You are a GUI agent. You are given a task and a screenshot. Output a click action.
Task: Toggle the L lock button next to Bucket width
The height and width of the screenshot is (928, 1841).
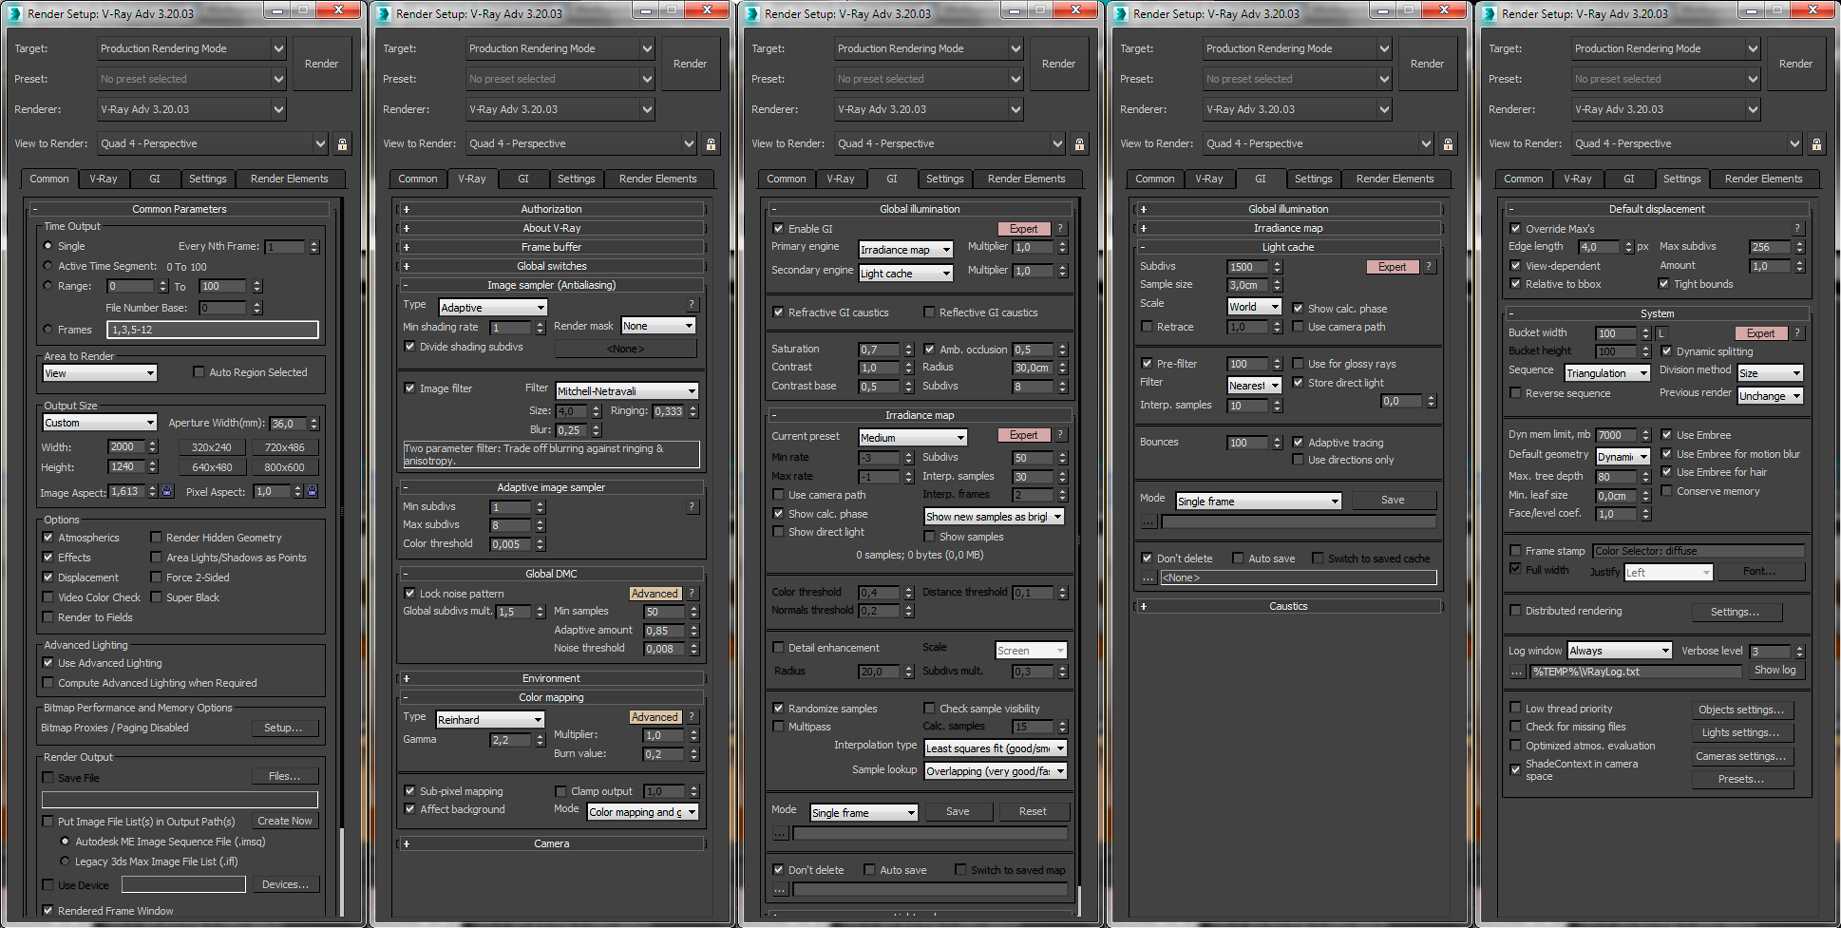[x=1661, y=333]
